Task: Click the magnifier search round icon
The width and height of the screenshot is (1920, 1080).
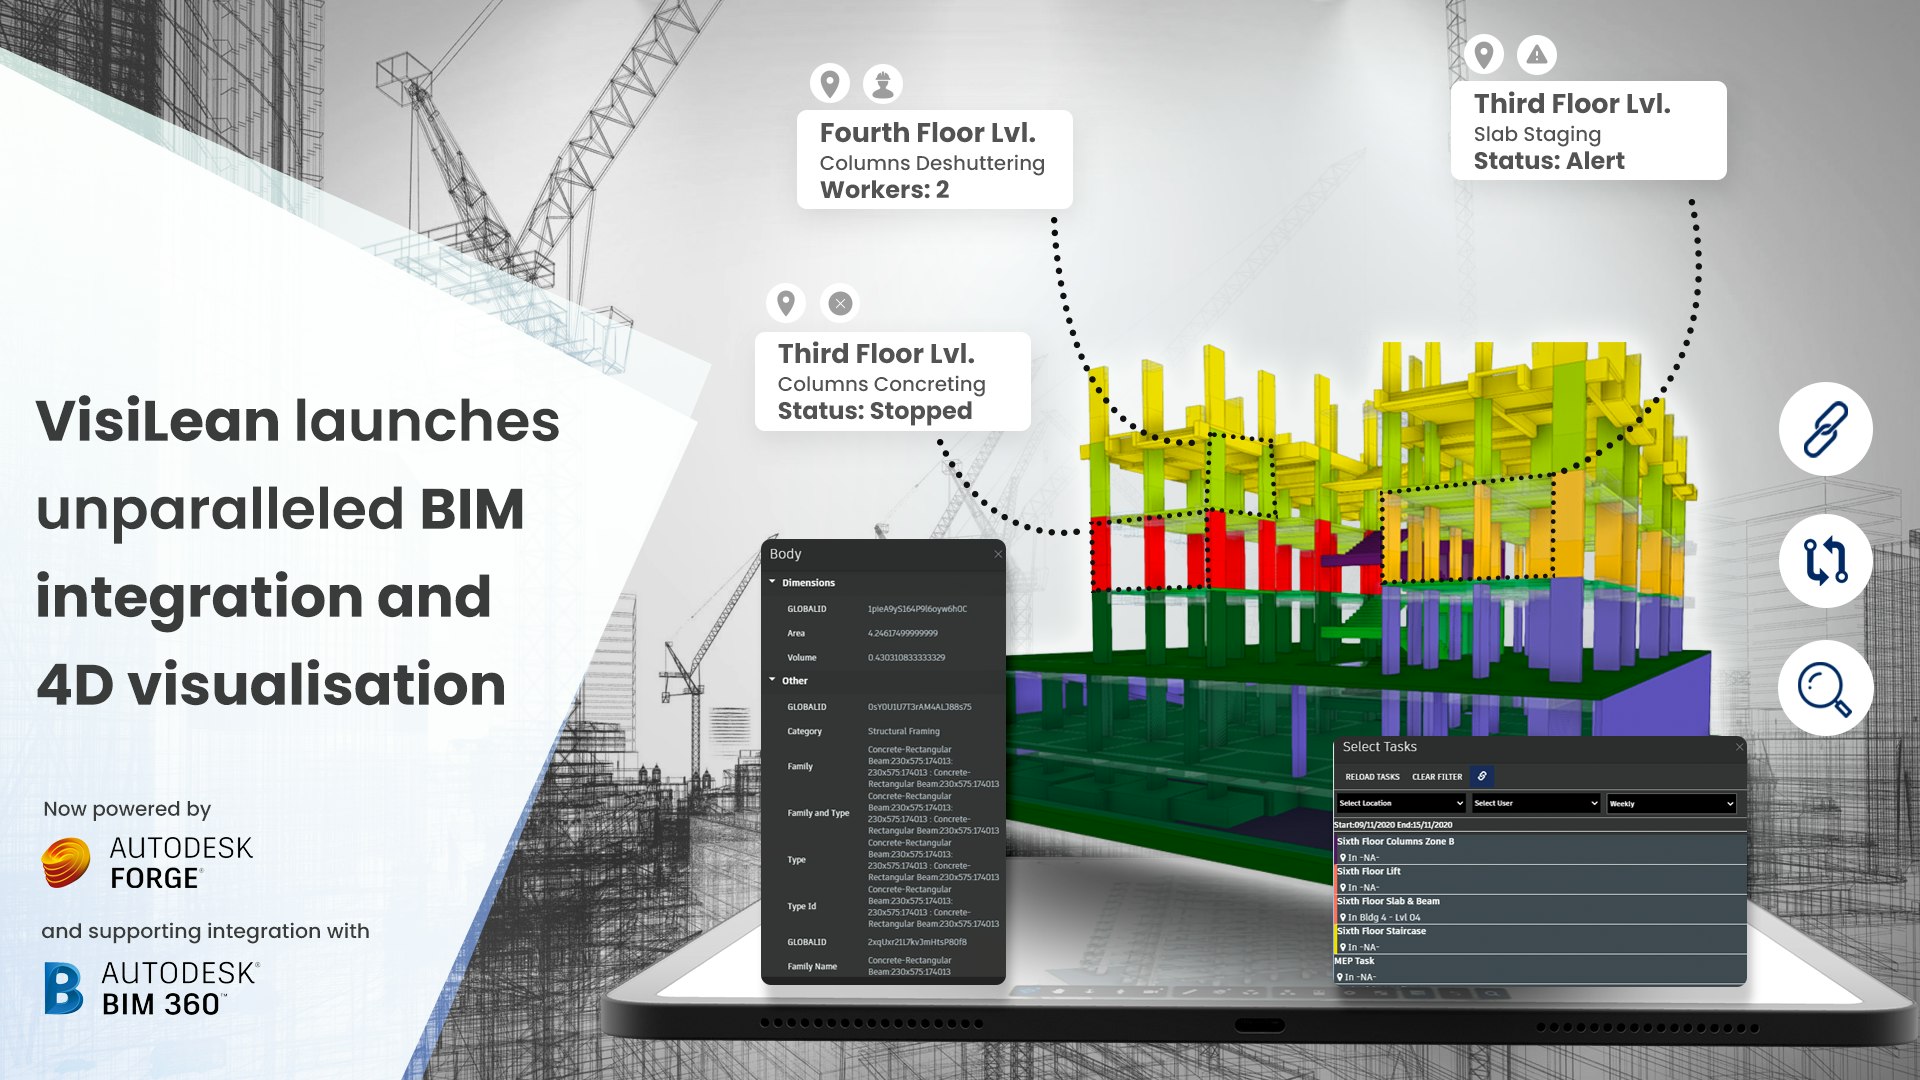Action: coord(1825,689)
